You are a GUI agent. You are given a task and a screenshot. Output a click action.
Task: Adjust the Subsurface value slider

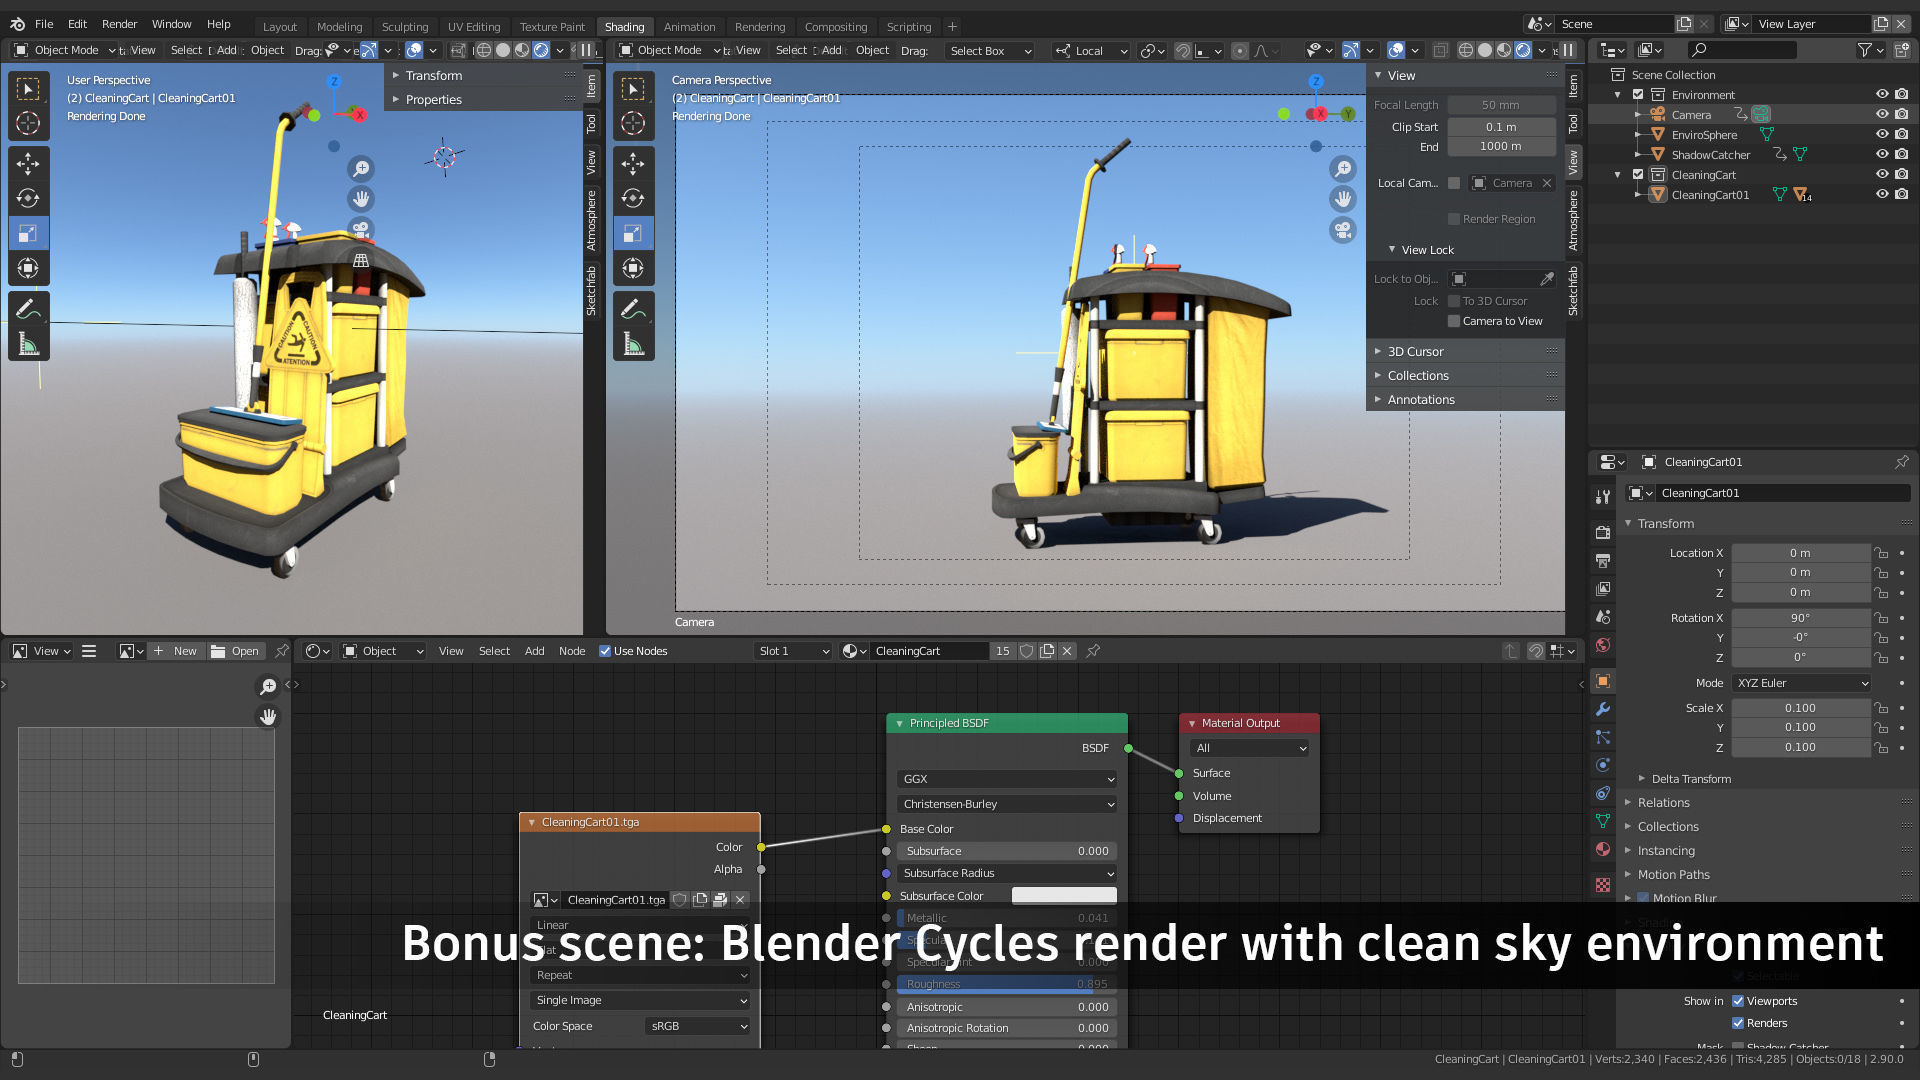1007,851
